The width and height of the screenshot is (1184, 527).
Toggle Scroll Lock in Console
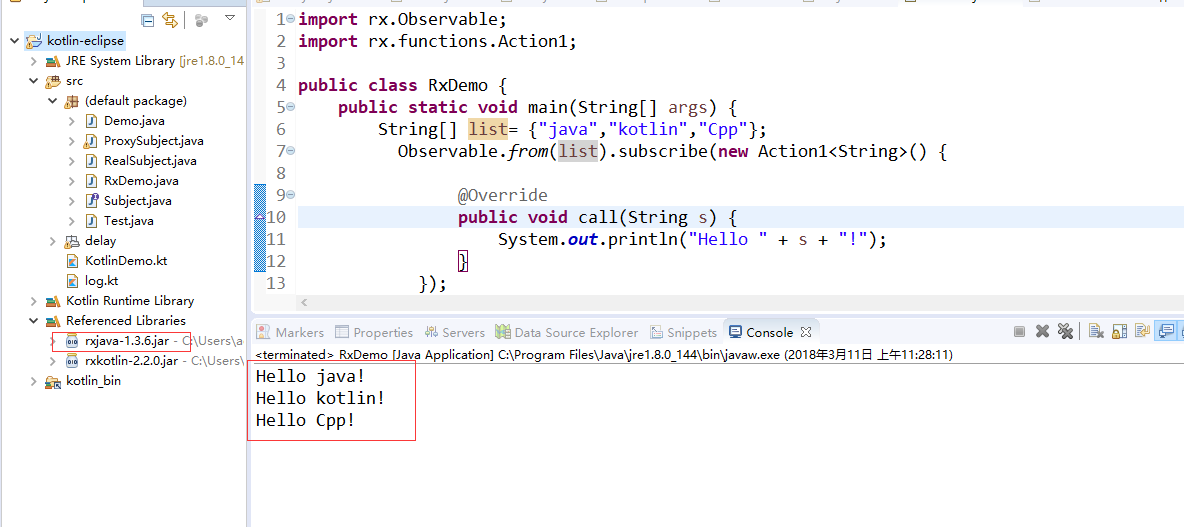point(1120,331)
